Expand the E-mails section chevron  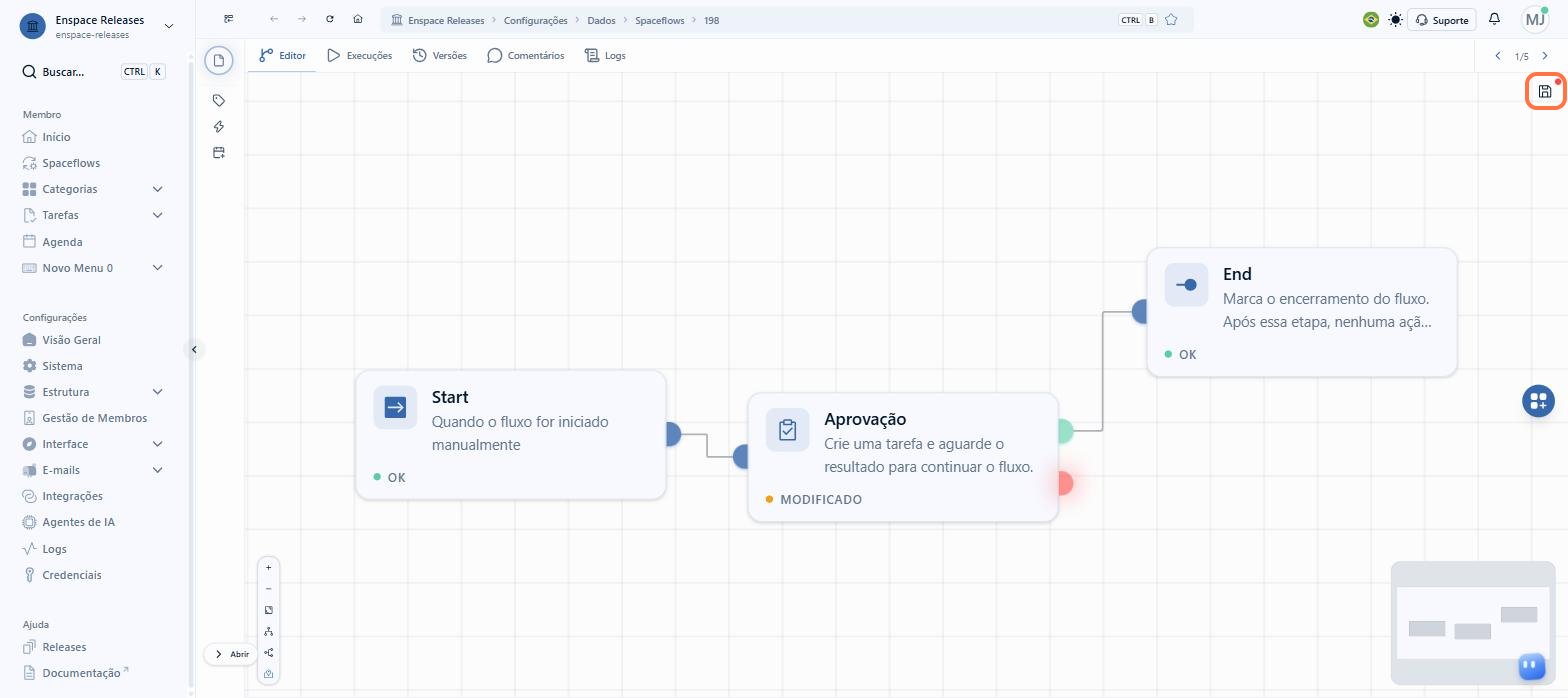point(157,470)
